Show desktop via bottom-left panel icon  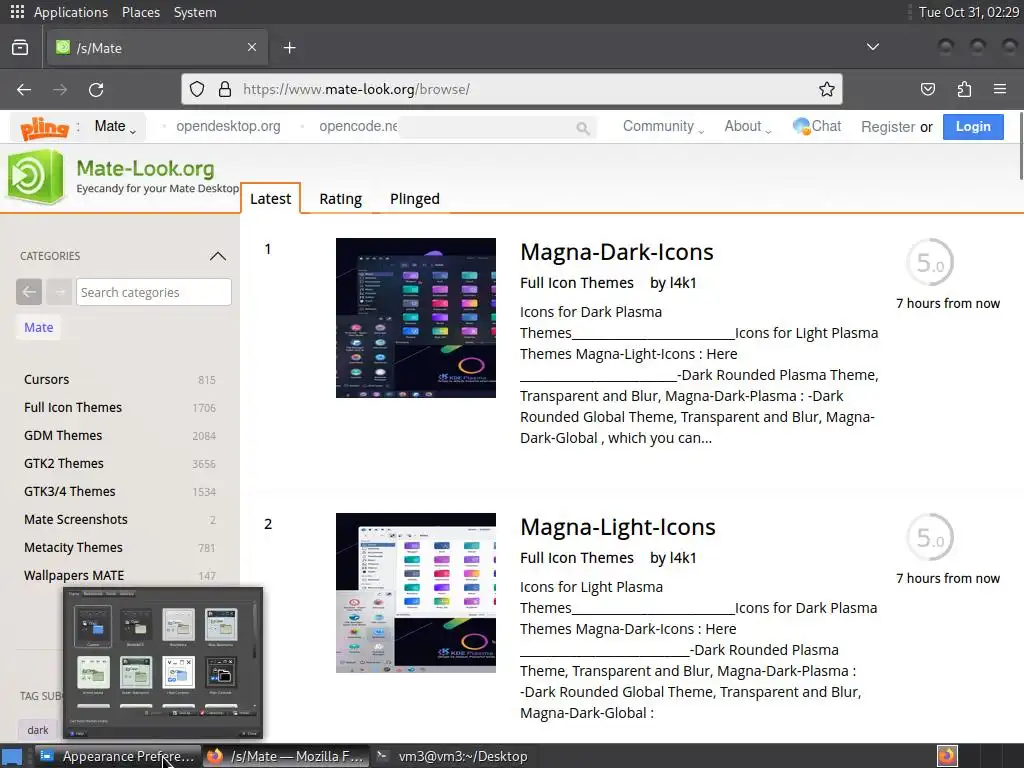(12, 757)
